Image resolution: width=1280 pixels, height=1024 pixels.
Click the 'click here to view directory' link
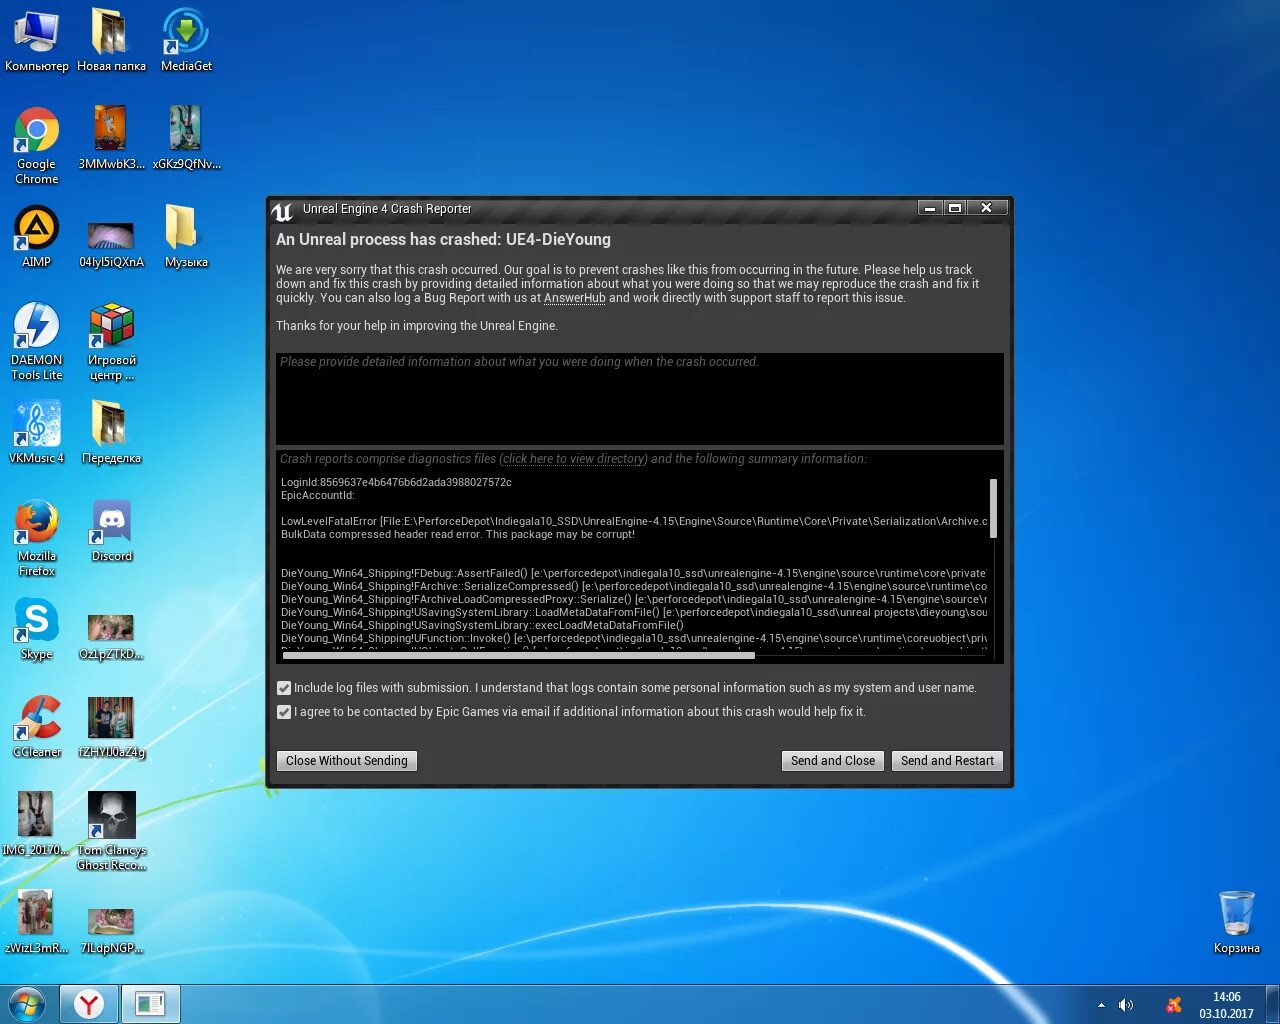point(575,459)
